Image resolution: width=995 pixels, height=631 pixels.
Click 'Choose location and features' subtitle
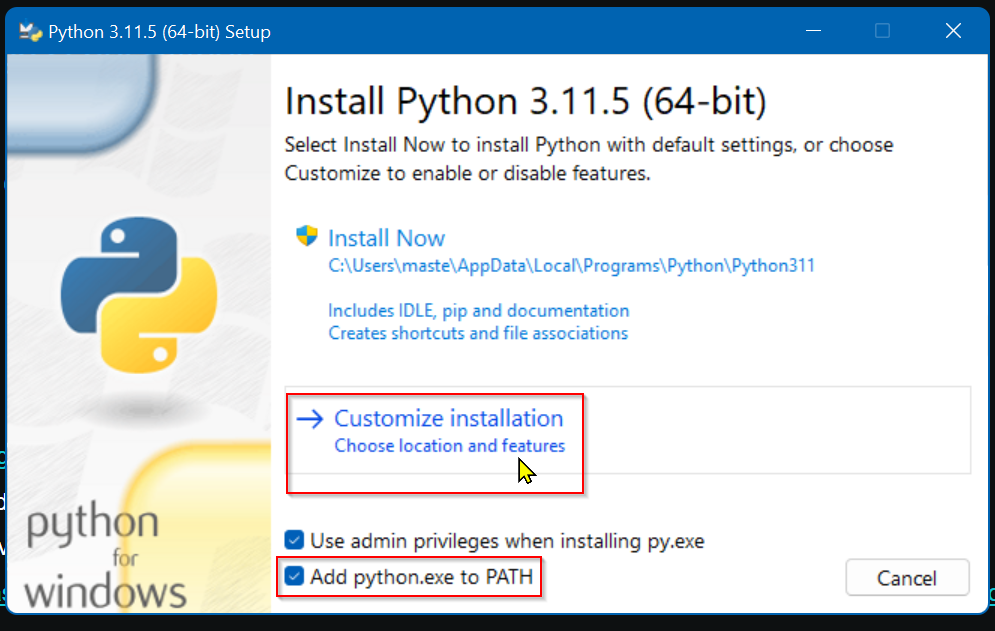[x=449, y=446]
